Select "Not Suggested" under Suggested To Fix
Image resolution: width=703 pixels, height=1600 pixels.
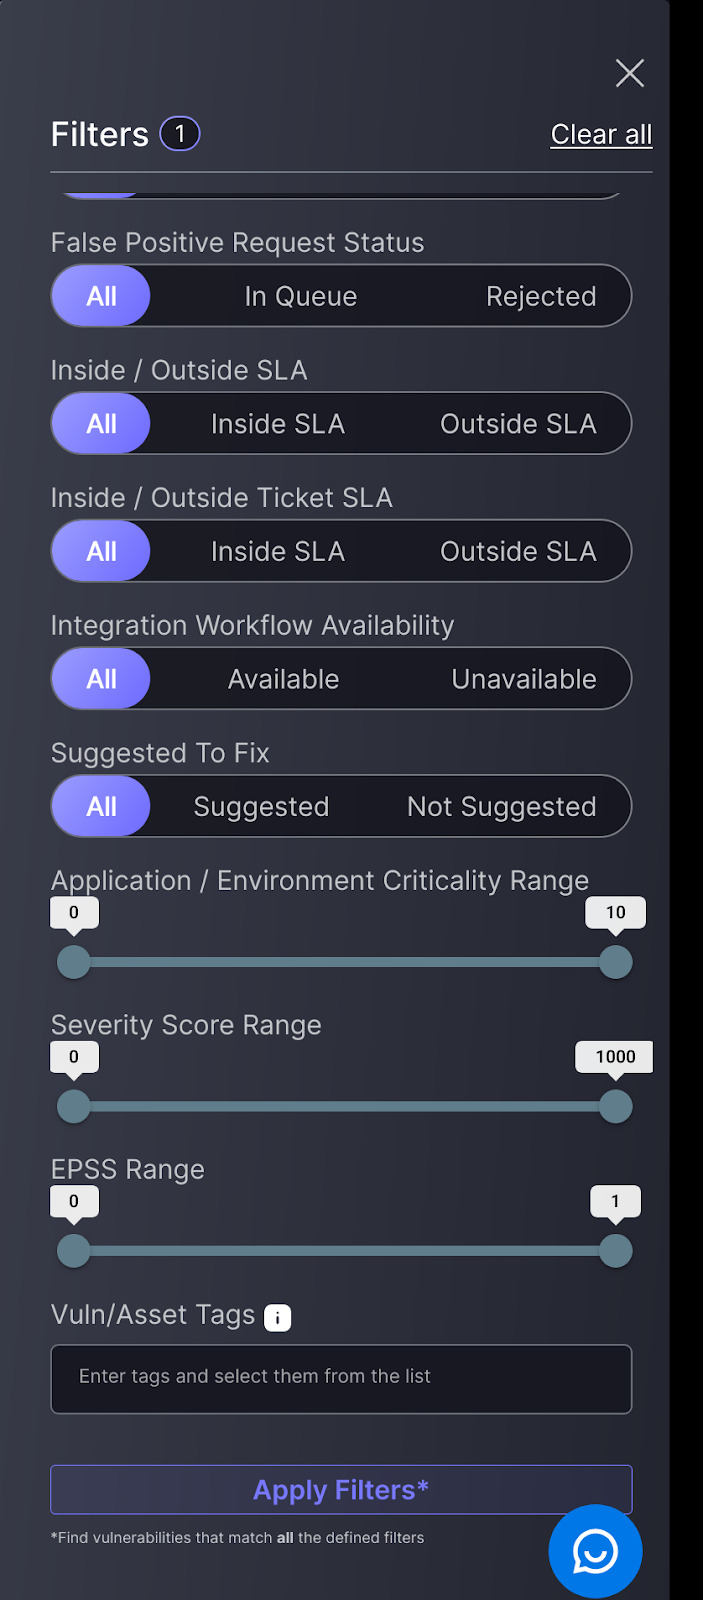click(x=500, y=806)
